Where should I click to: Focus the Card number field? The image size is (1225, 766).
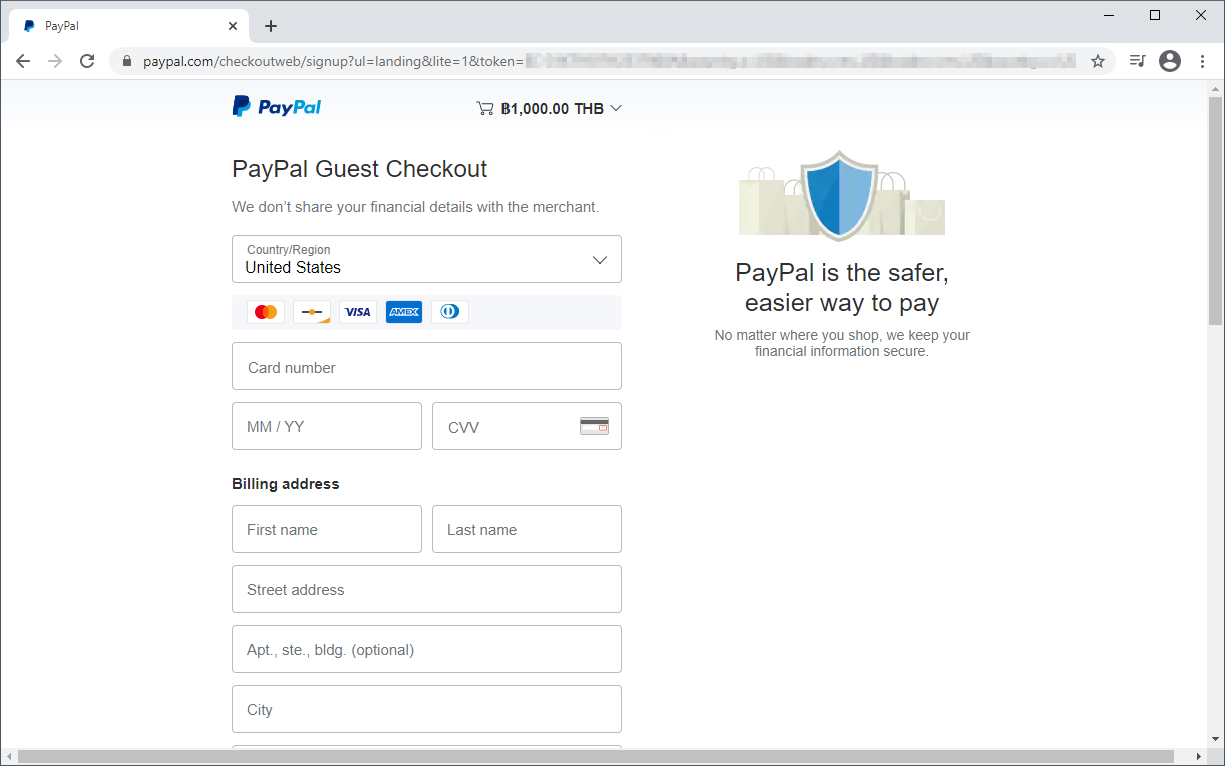click(x=427, y=366)
